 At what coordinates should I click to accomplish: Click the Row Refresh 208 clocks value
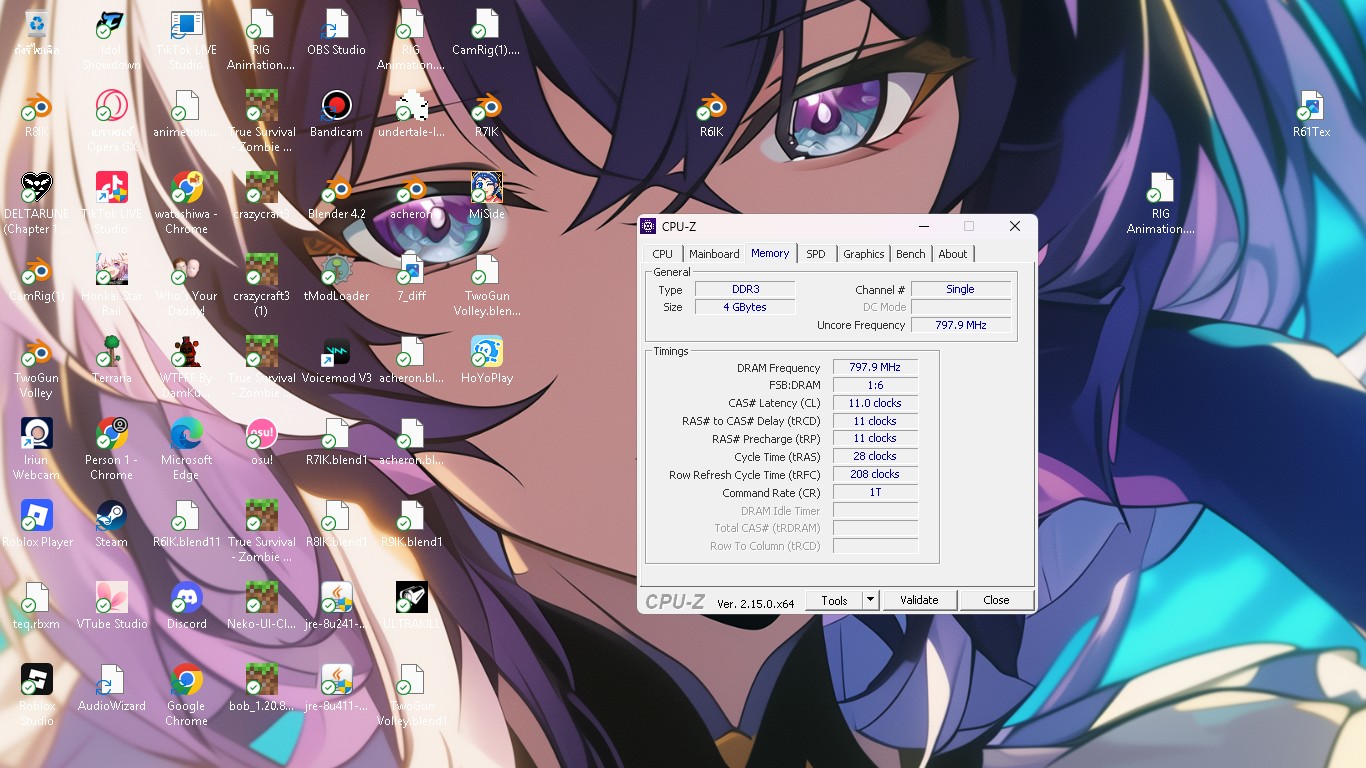[x=875, y=474]
